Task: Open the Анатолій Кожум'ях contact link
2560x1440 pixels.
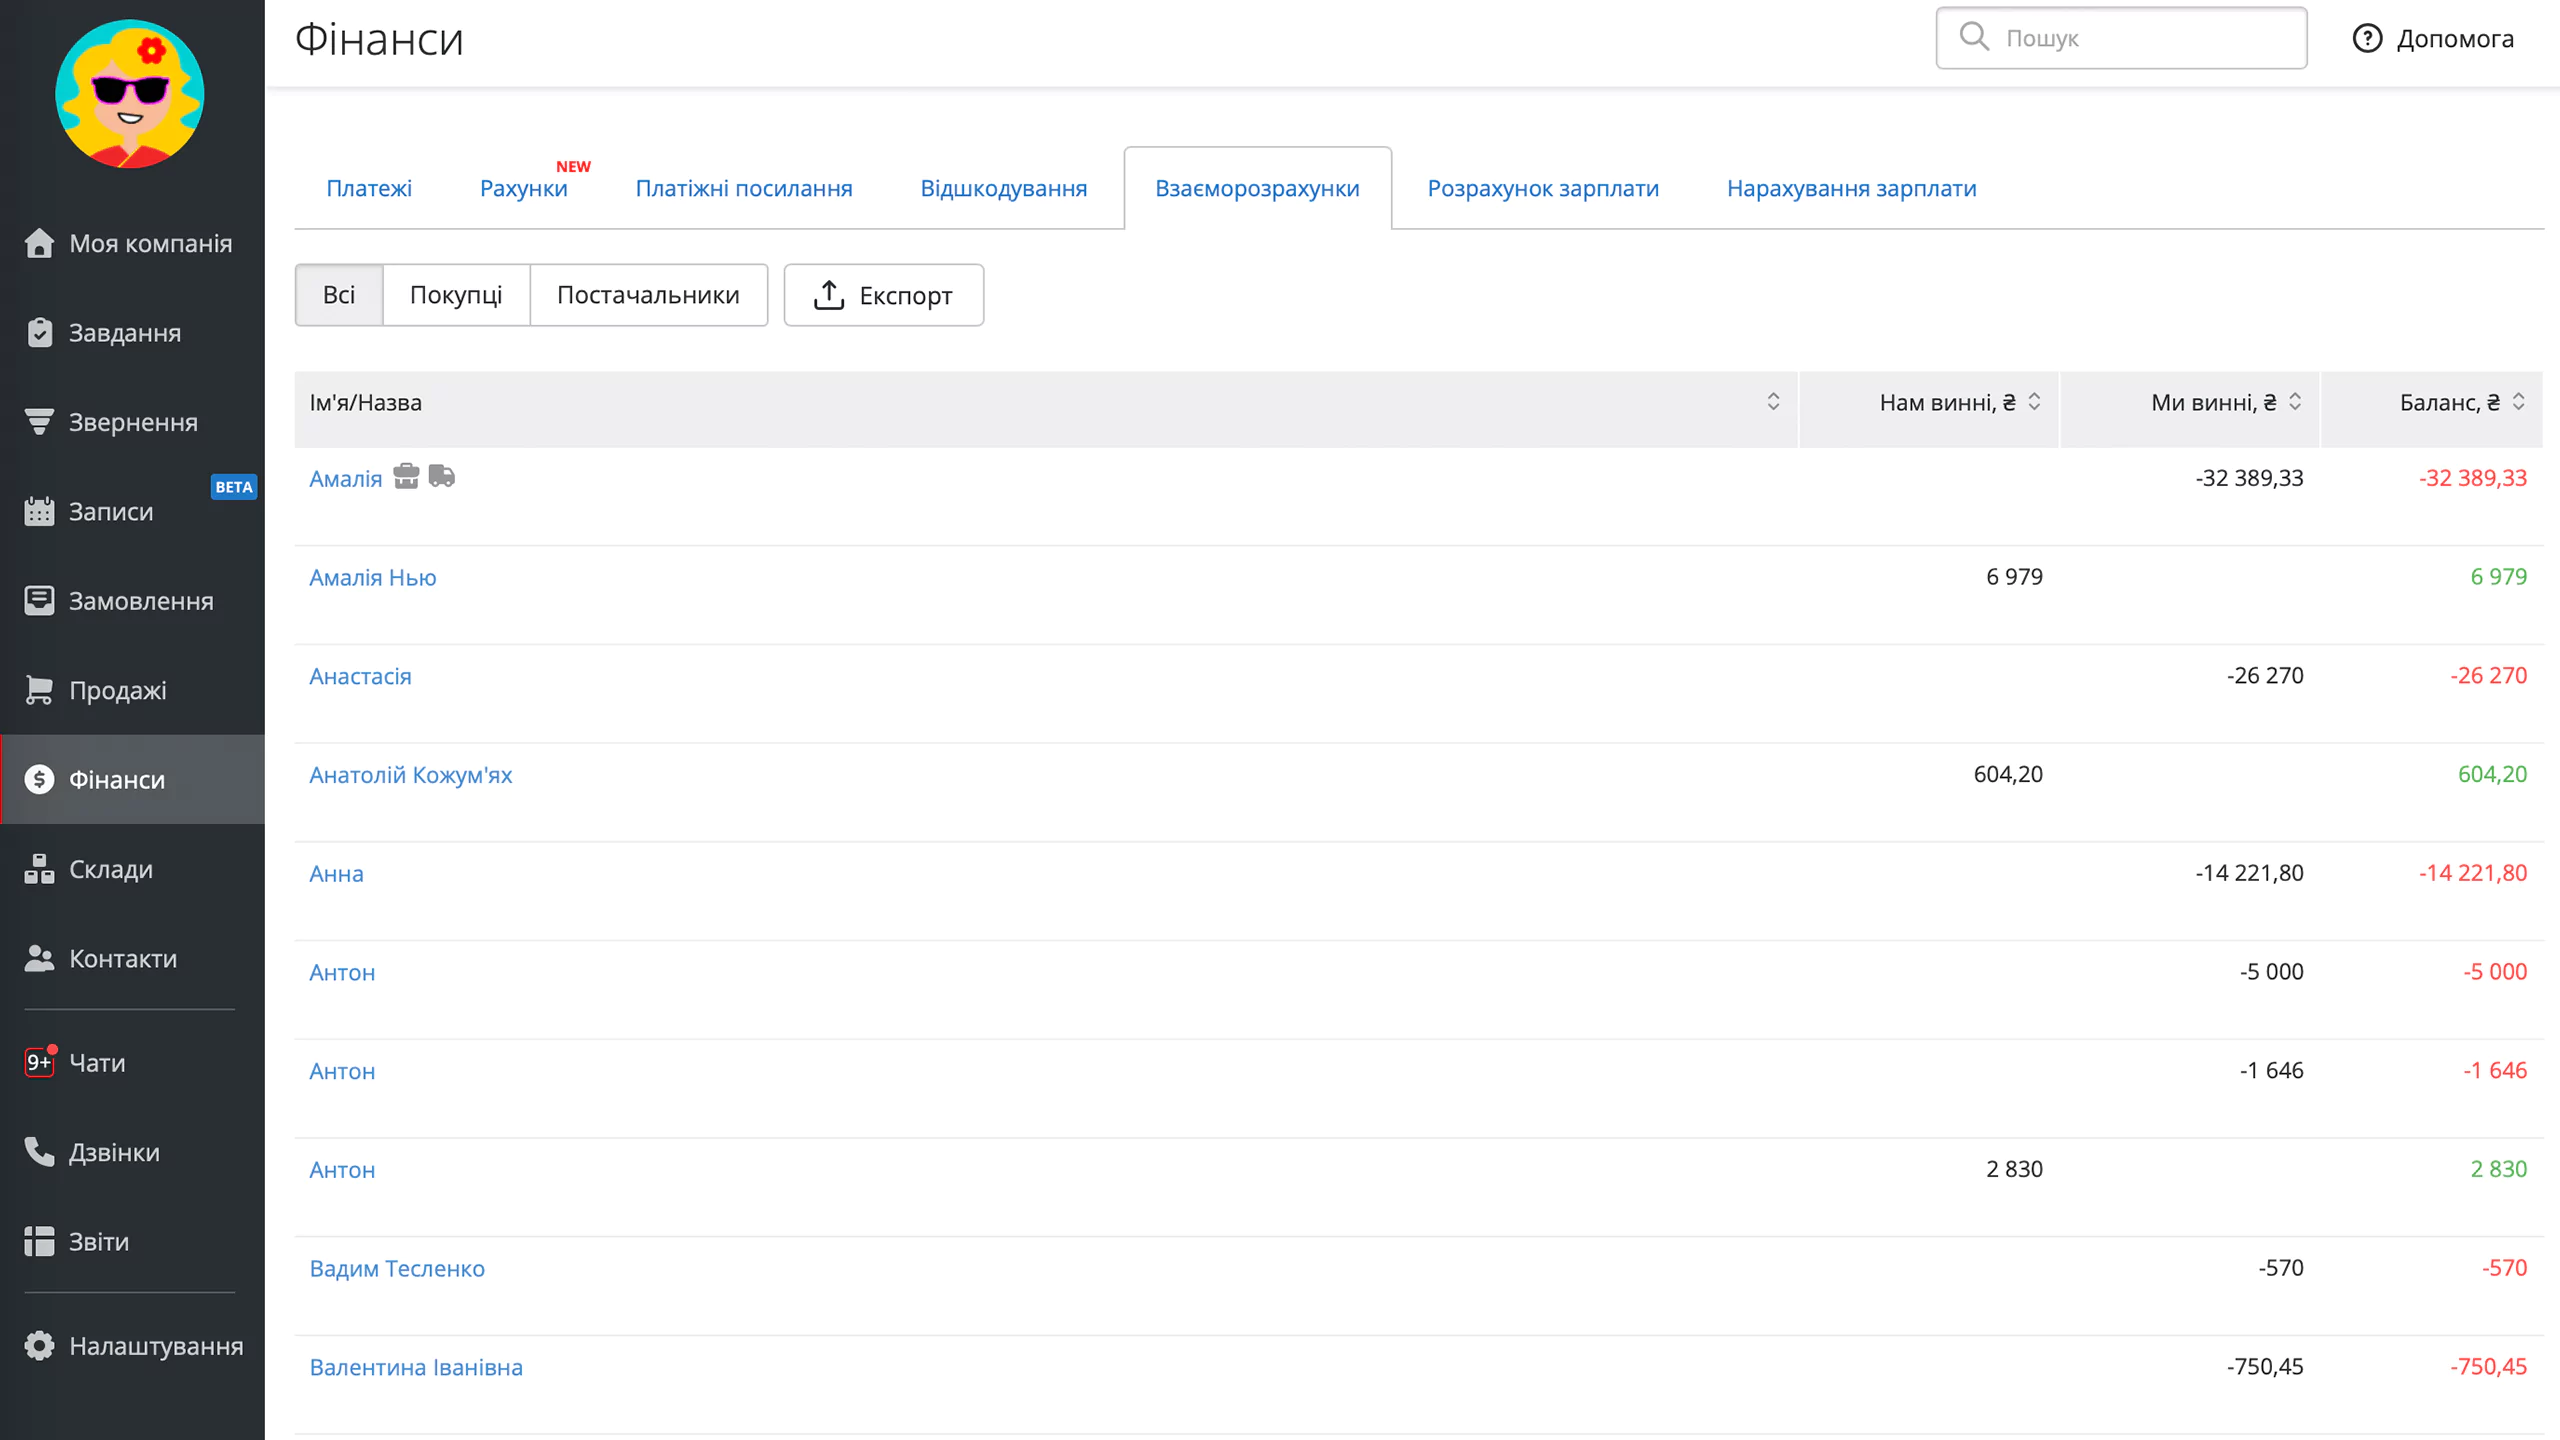Action: coord(410,775)
